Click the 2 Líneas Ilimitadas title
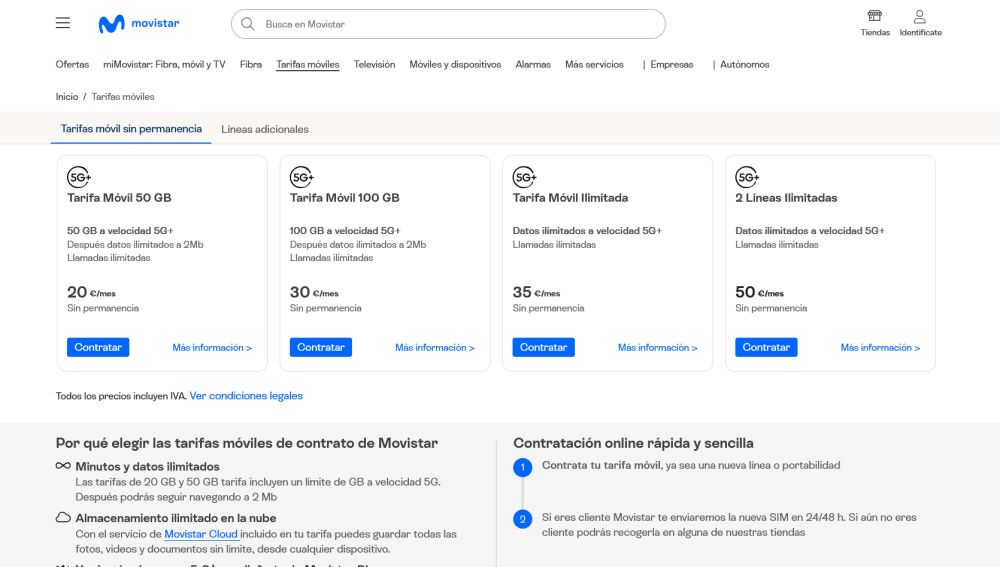Viewport: 1000px width, 567px height. click(x=786, y=198)
